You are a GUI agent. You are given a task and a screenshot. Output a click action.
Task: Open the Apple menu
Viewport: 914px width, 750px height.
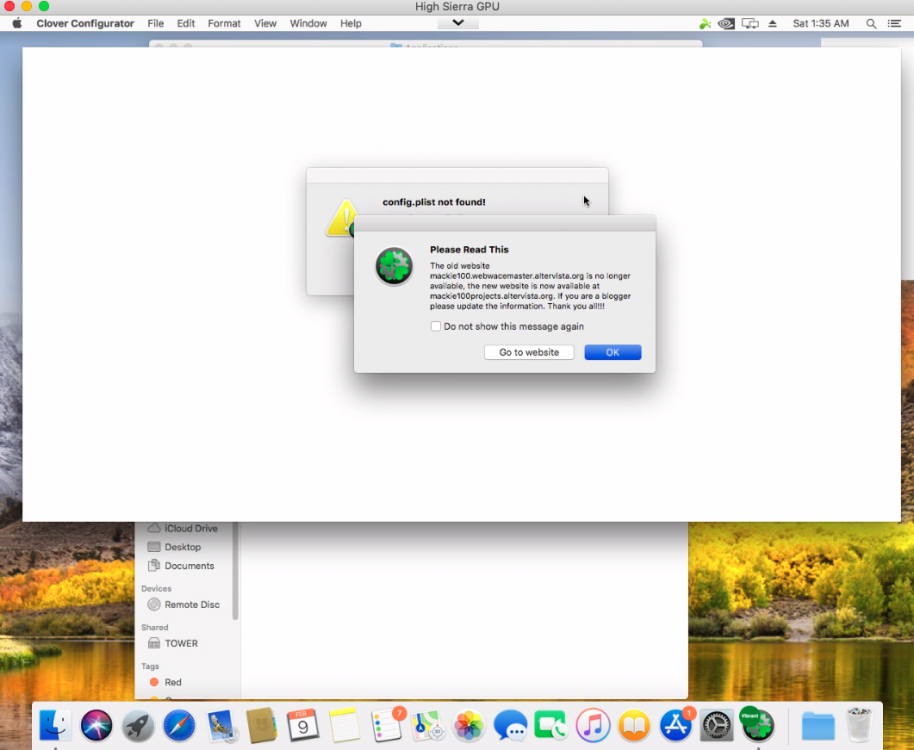pos(17,23)
